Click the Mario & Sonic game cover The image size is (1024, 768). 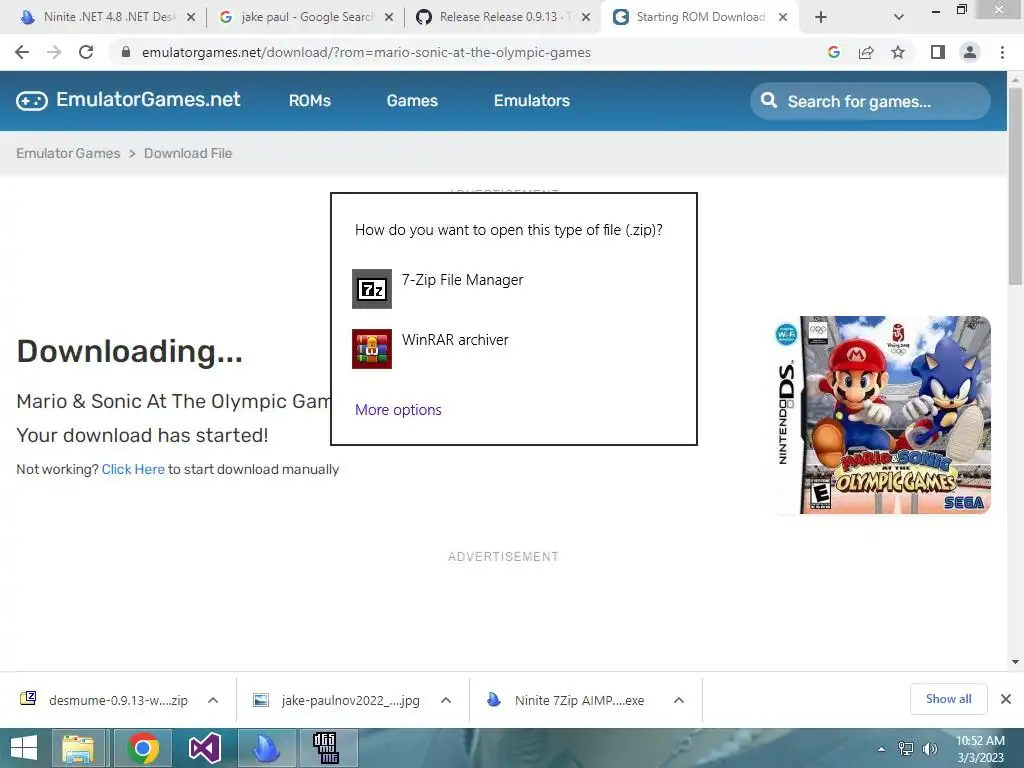883,415
